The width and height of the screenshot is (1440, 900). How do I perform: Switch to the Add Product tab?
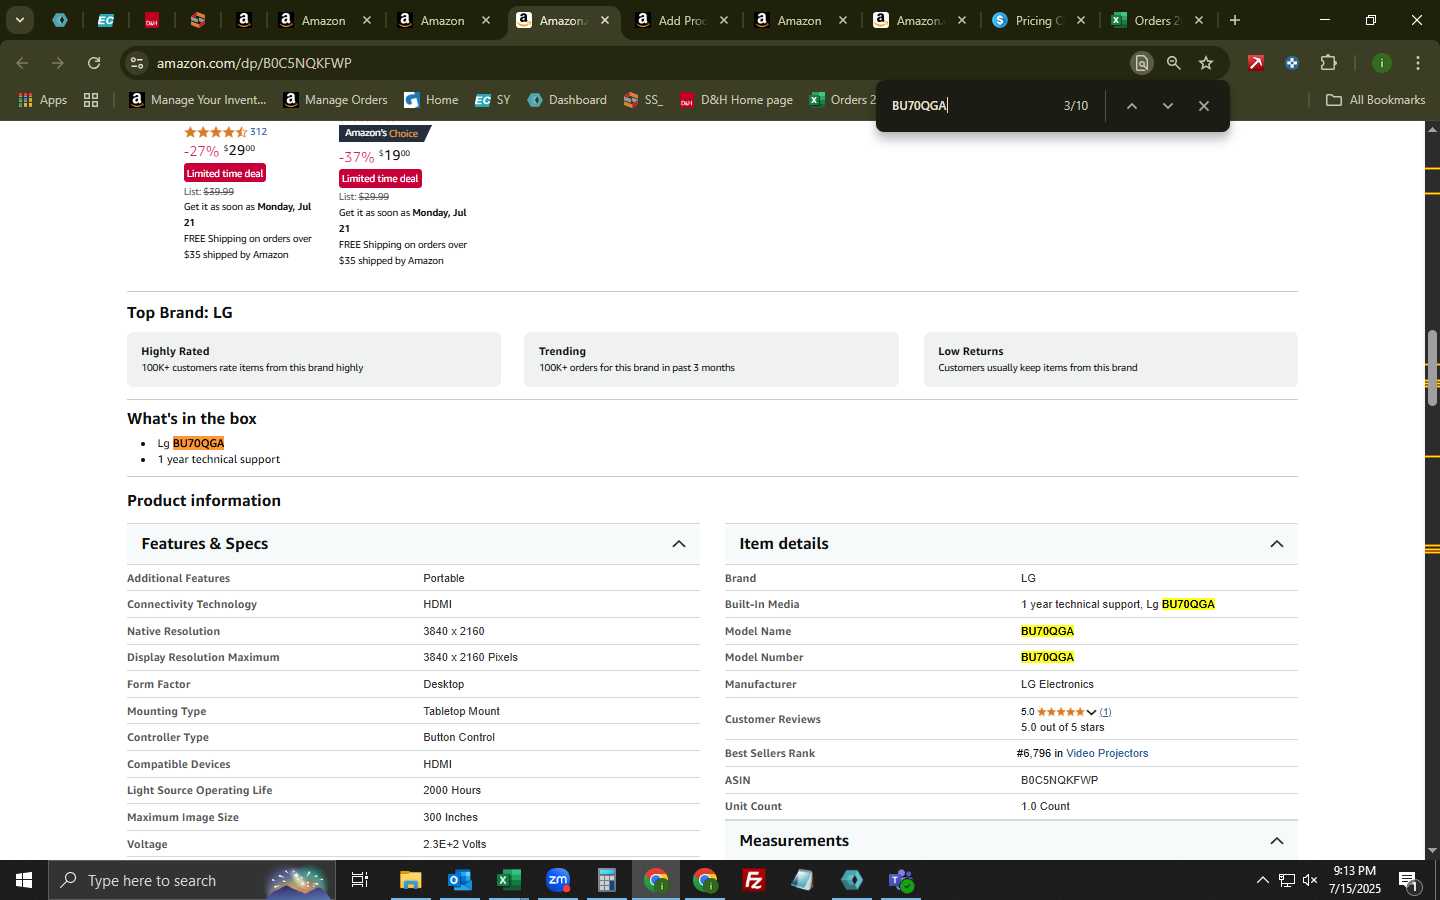[683, 20]
